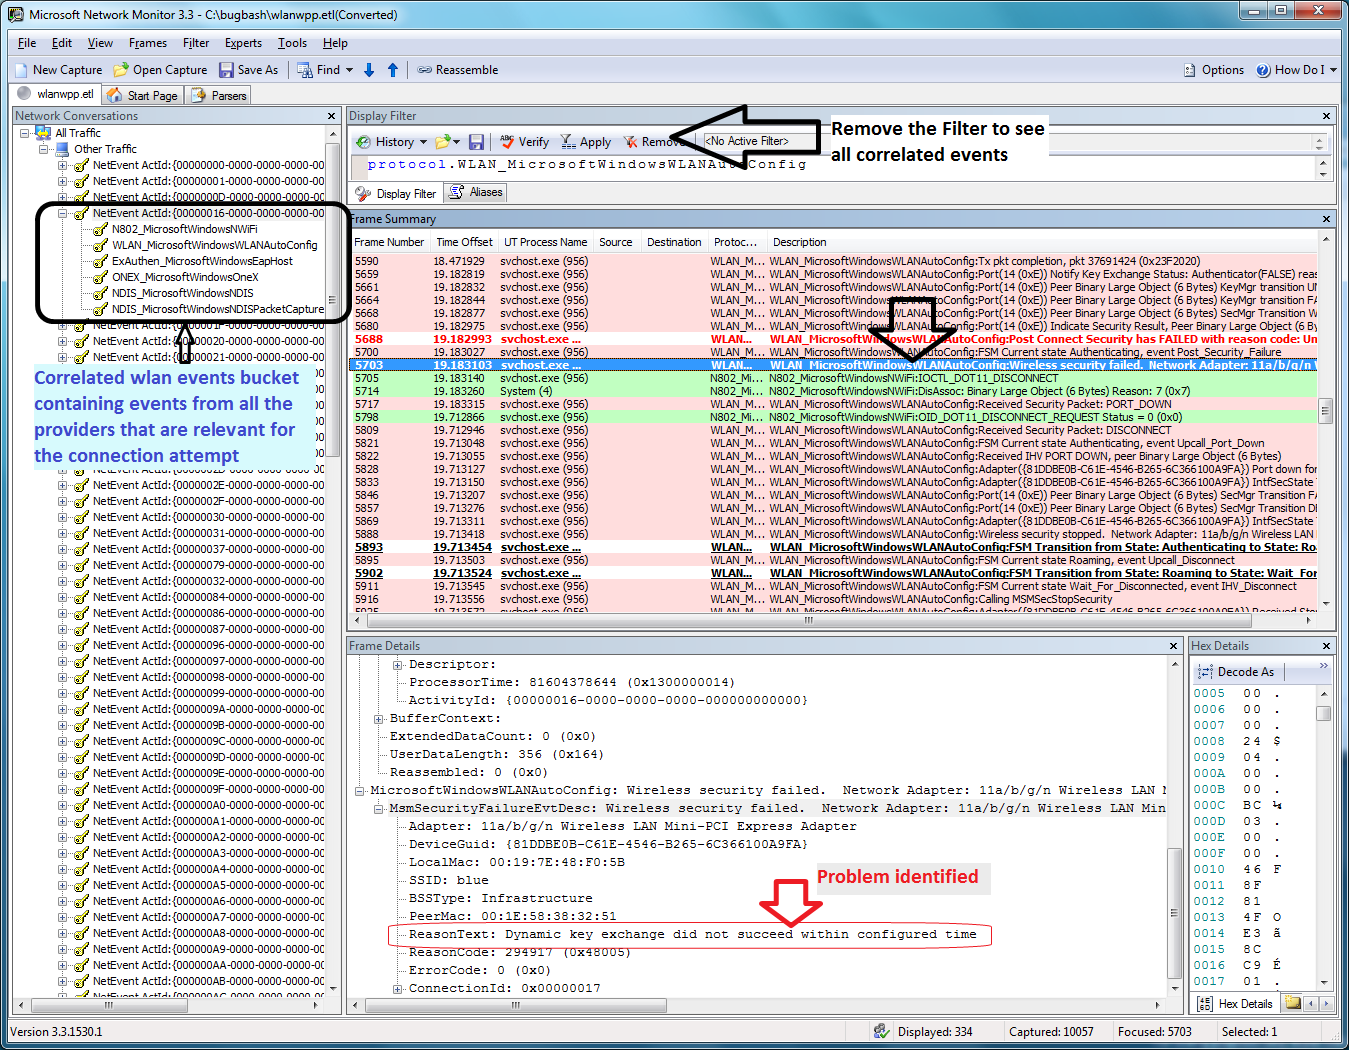Jump to previous match with up arrow
This screenshot has width=1349, height=1050.
tap(393, 70)
